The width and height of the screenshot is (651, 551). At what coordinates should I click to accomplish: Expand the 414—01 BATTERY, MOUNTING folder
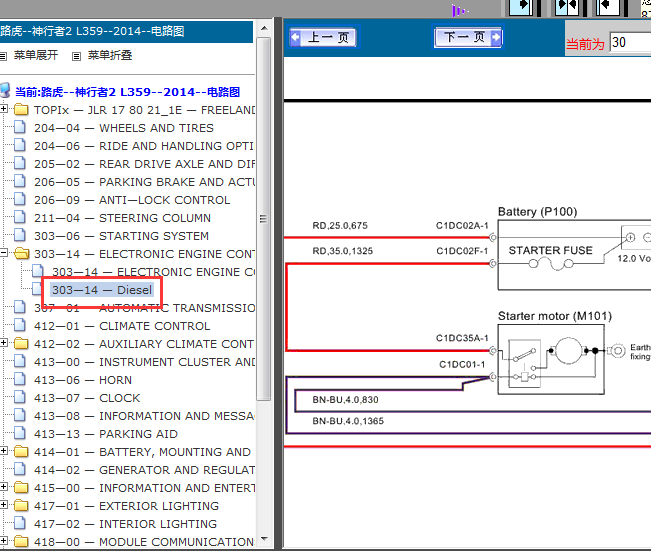[x=4, y=451]
